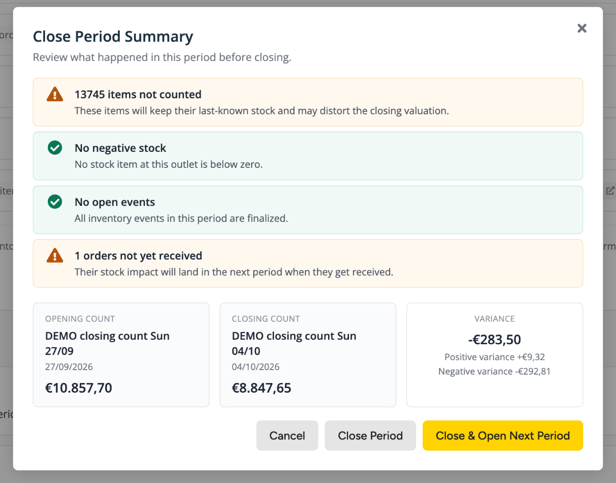Click opening count value €10.857,70
The image size is (616, 483).
coord(79,388)
